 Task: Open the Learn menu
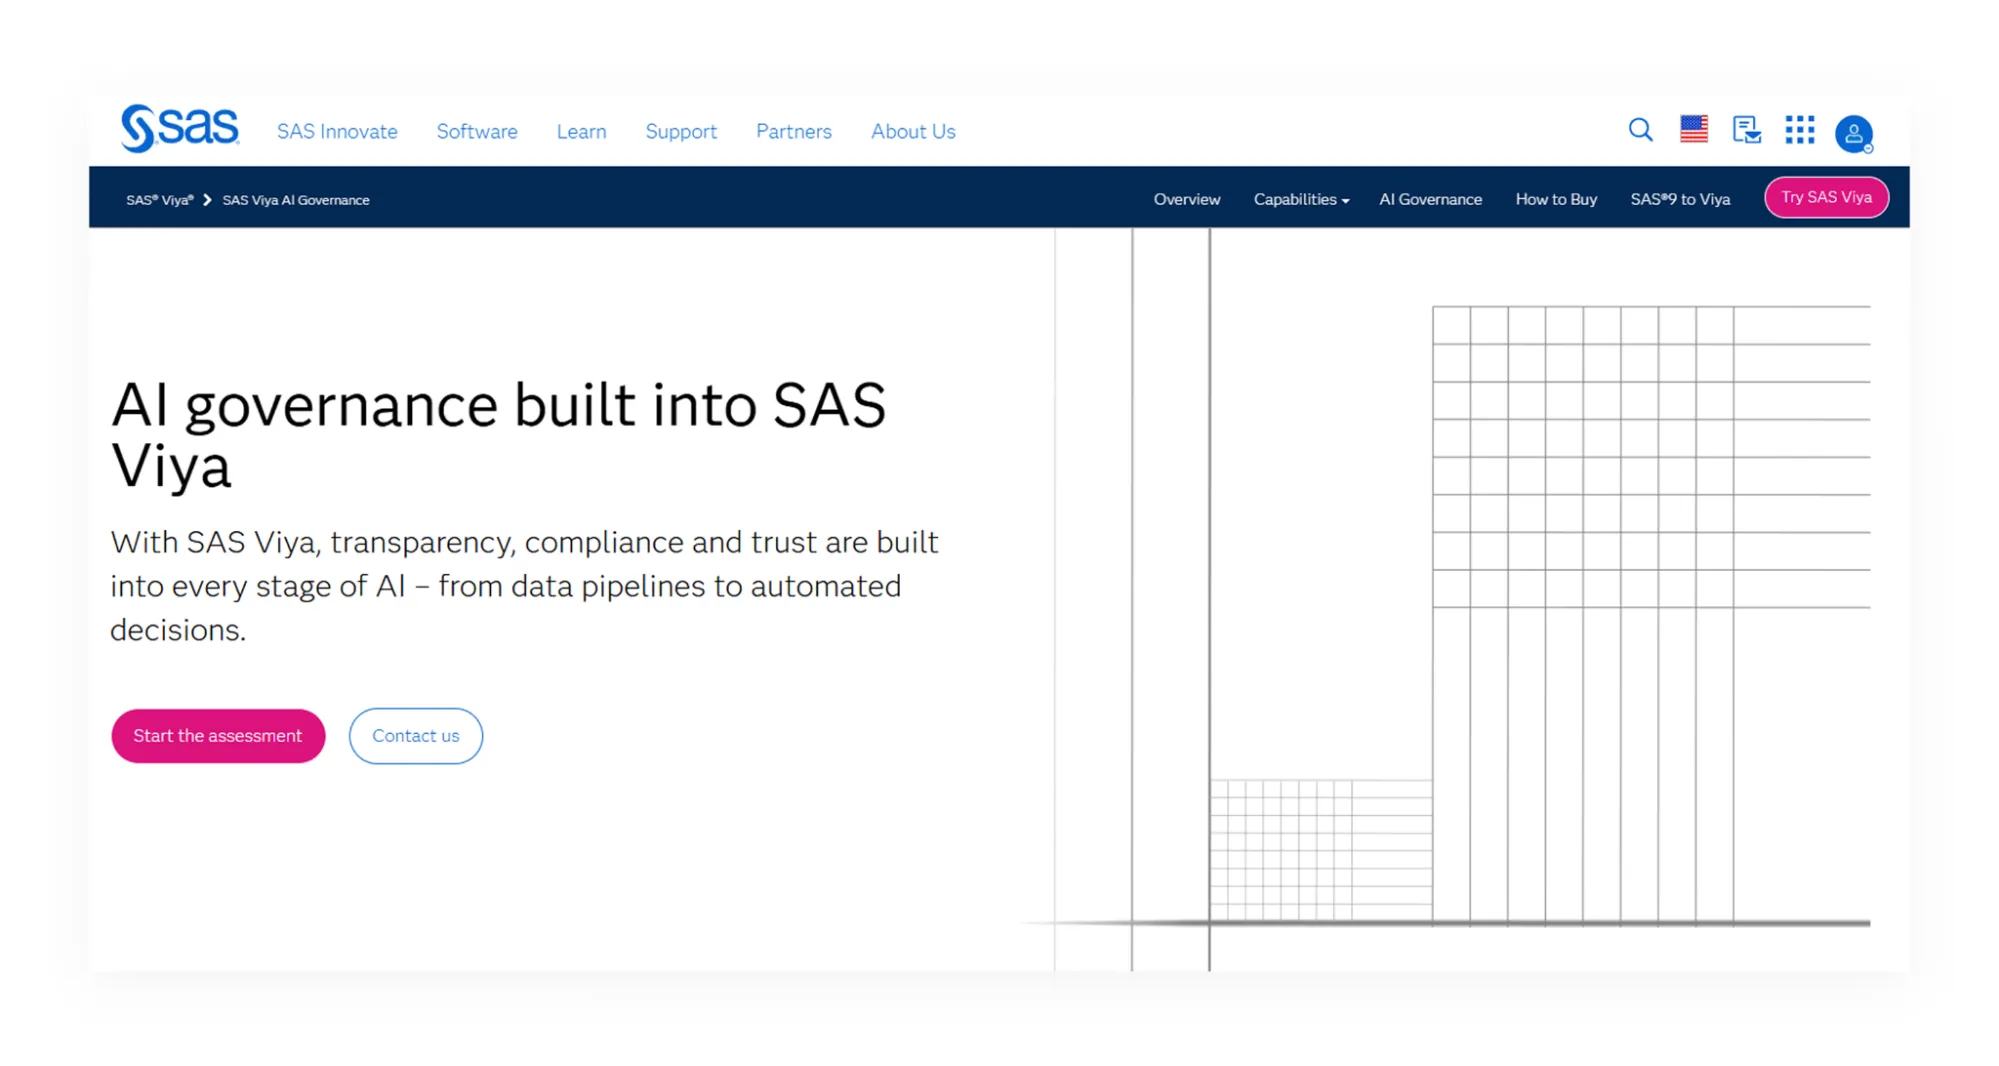[581, 131]
